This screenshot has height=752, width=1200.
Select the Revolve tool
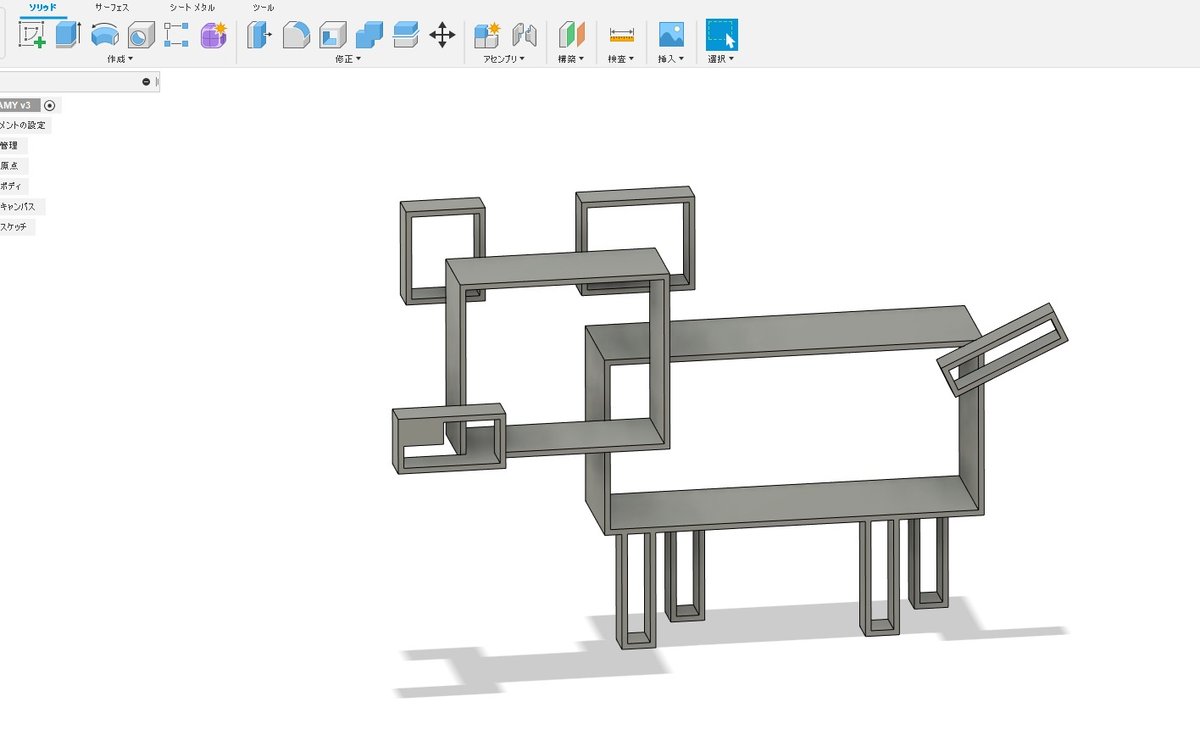pos(104,35)
